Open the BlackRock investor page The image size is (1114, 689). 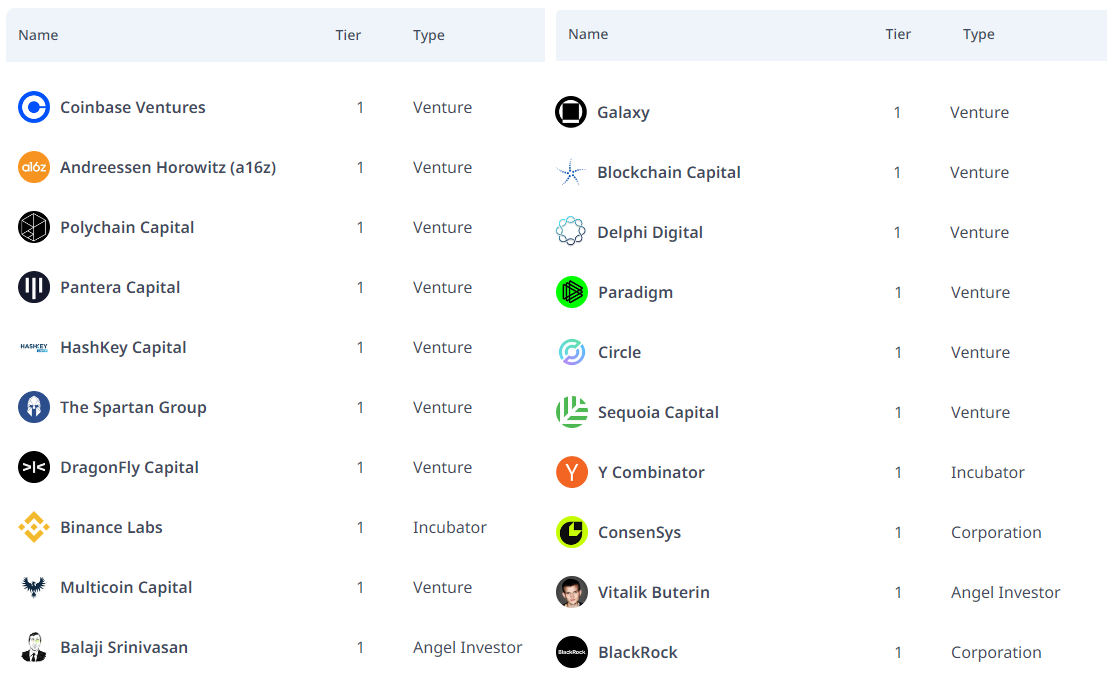[638, 652]
